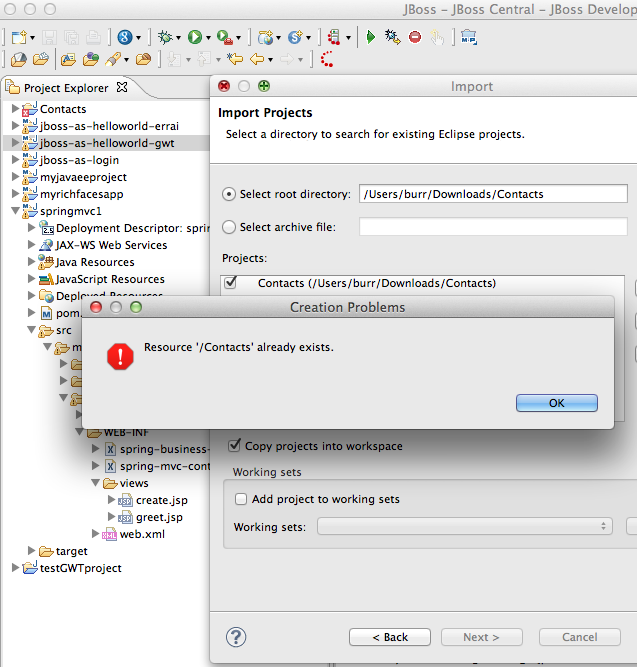The width and height of the screenshot is (637, 667).
Task: Select the 'Select root directory' radio button
Action: pos(229,194)
